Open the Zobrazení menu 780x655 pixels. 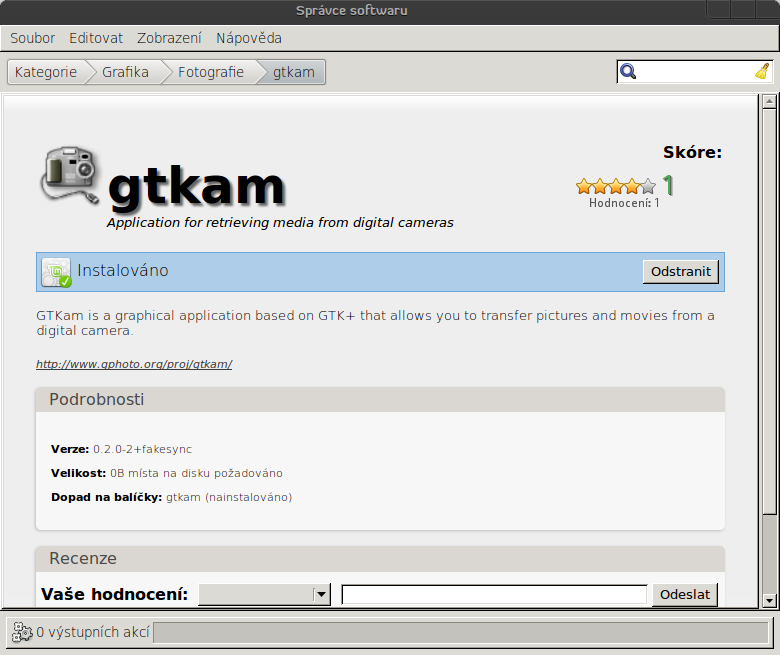point(169,38)
